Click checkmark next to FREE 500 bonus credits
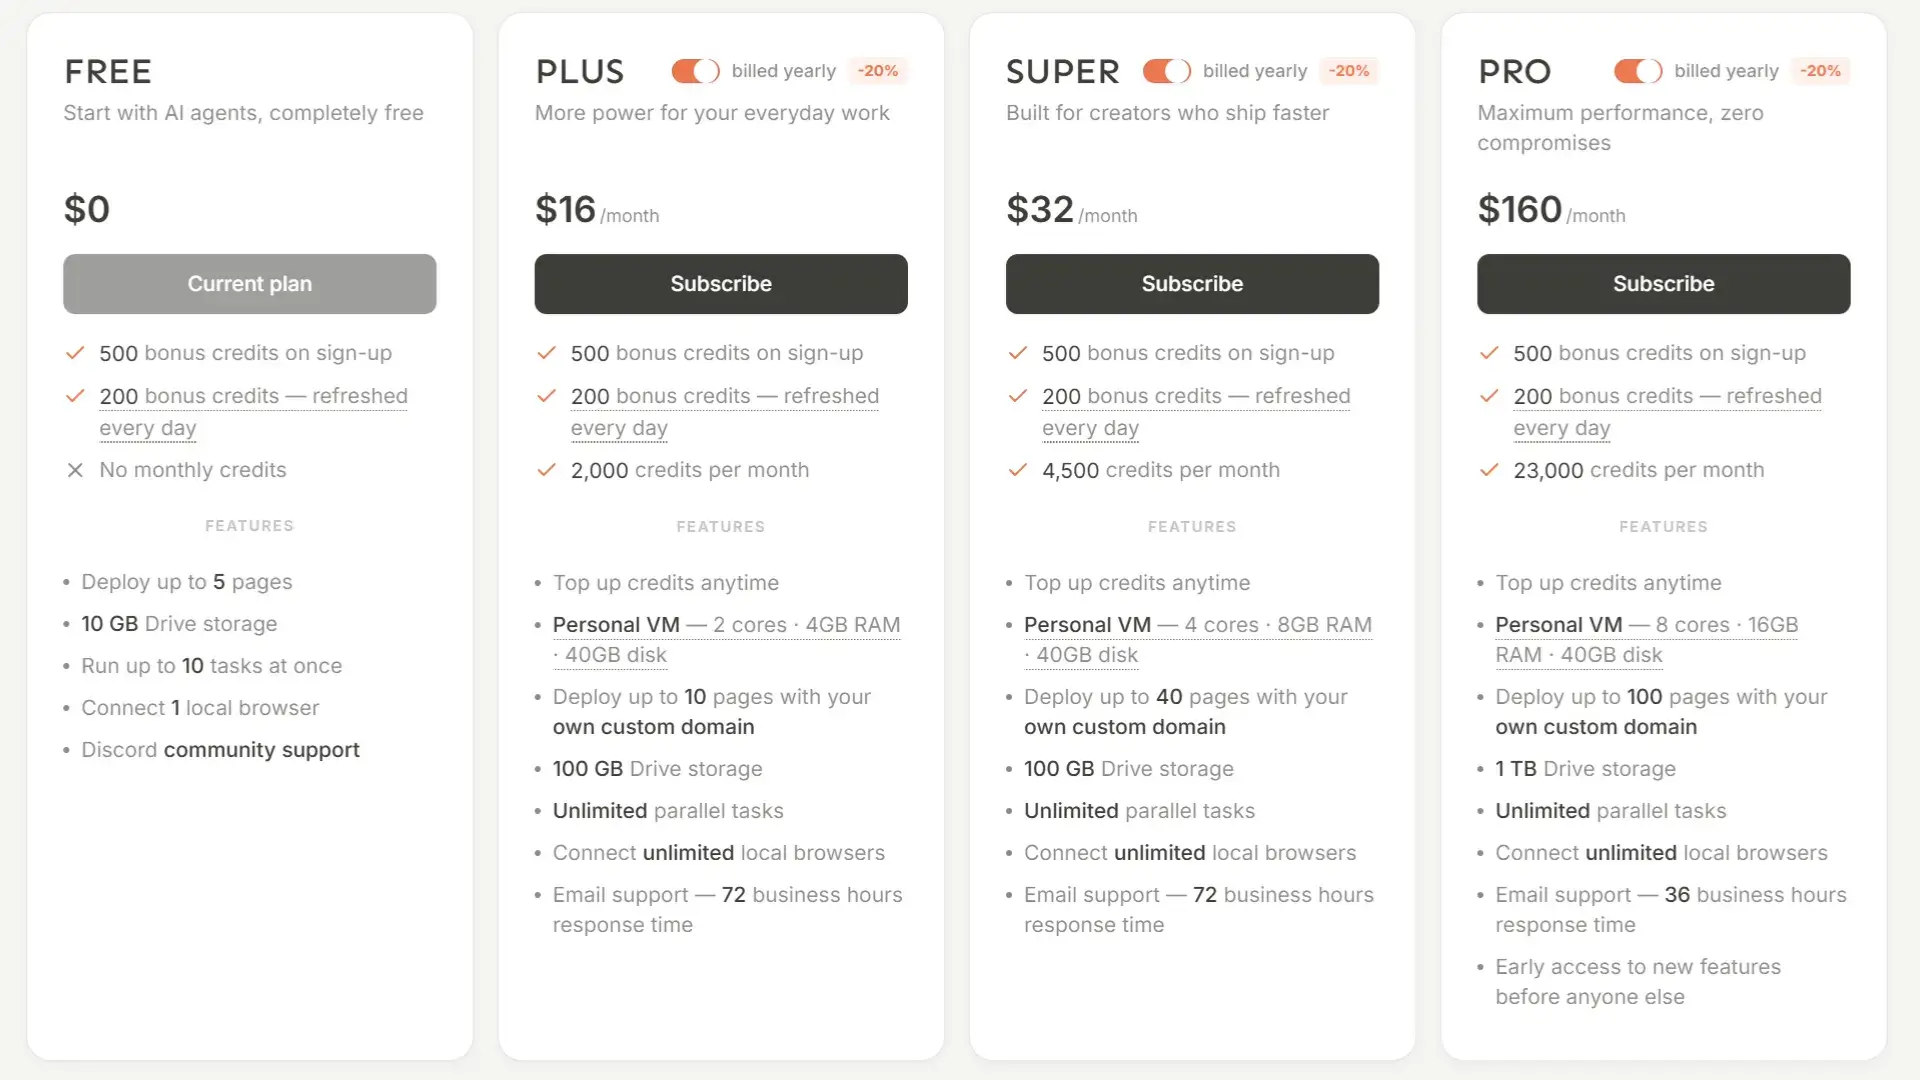The image size is (1920, 1080). pyautogui.click(x=75, y=353)
